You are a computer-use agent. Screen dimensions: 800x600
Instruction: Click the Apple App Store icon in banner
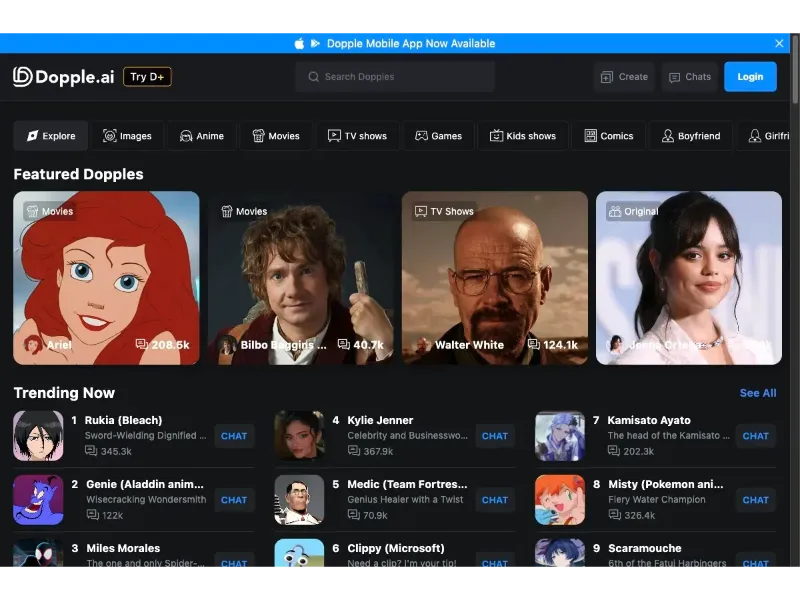point(299,43)
